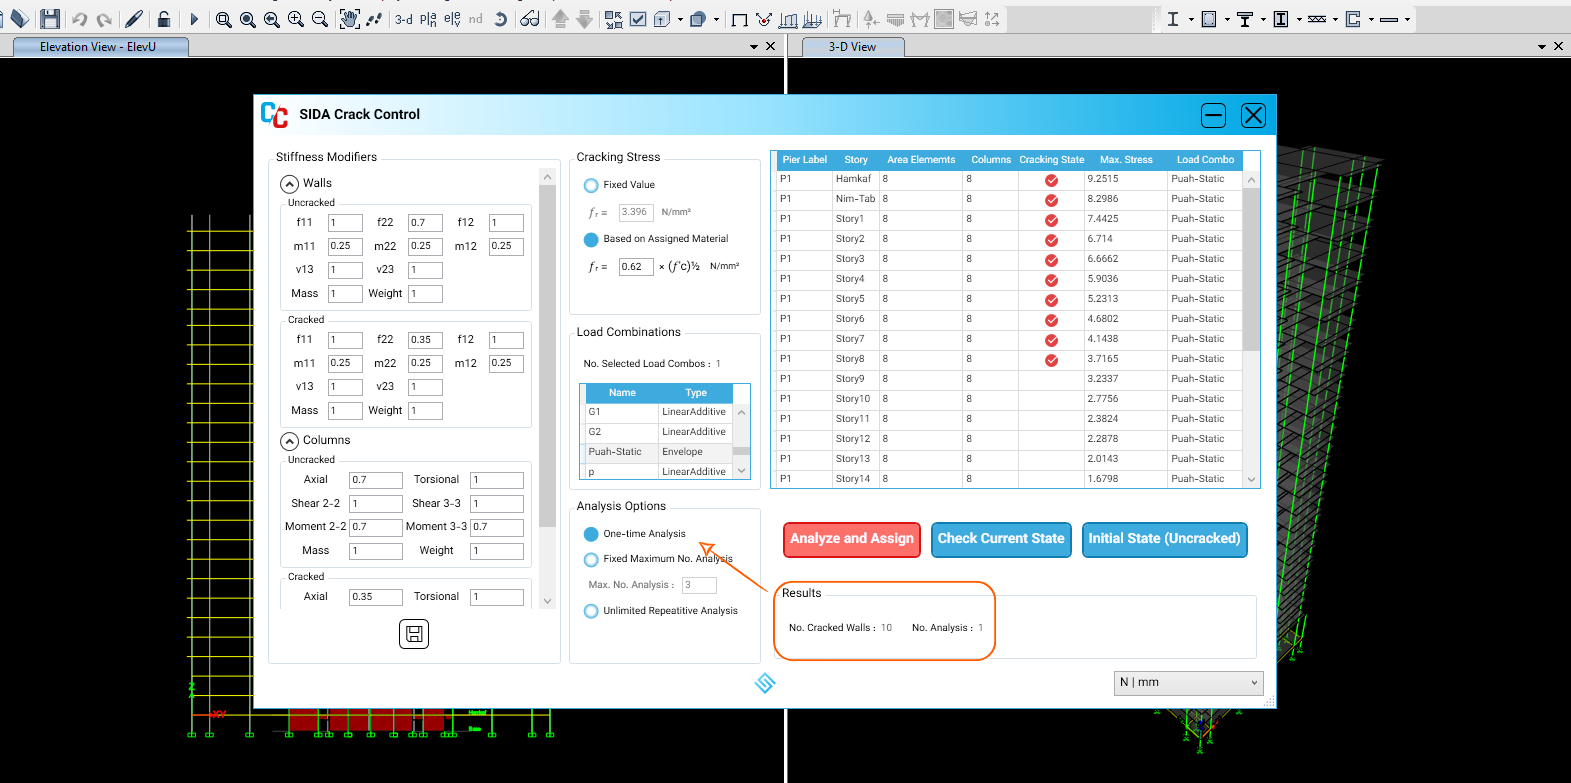Collapse the Columns section
Screen dimensions: 1571x783
click(x=290, y=441)
